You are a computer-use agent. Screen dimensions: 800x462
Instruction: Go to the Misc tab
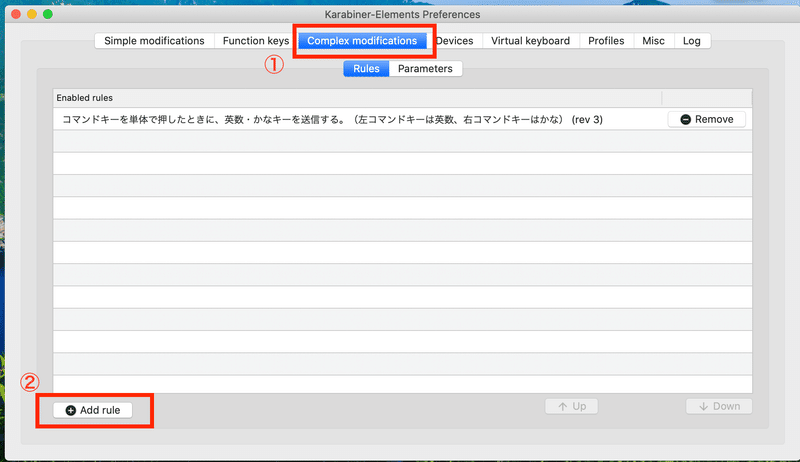click(654, 41)
